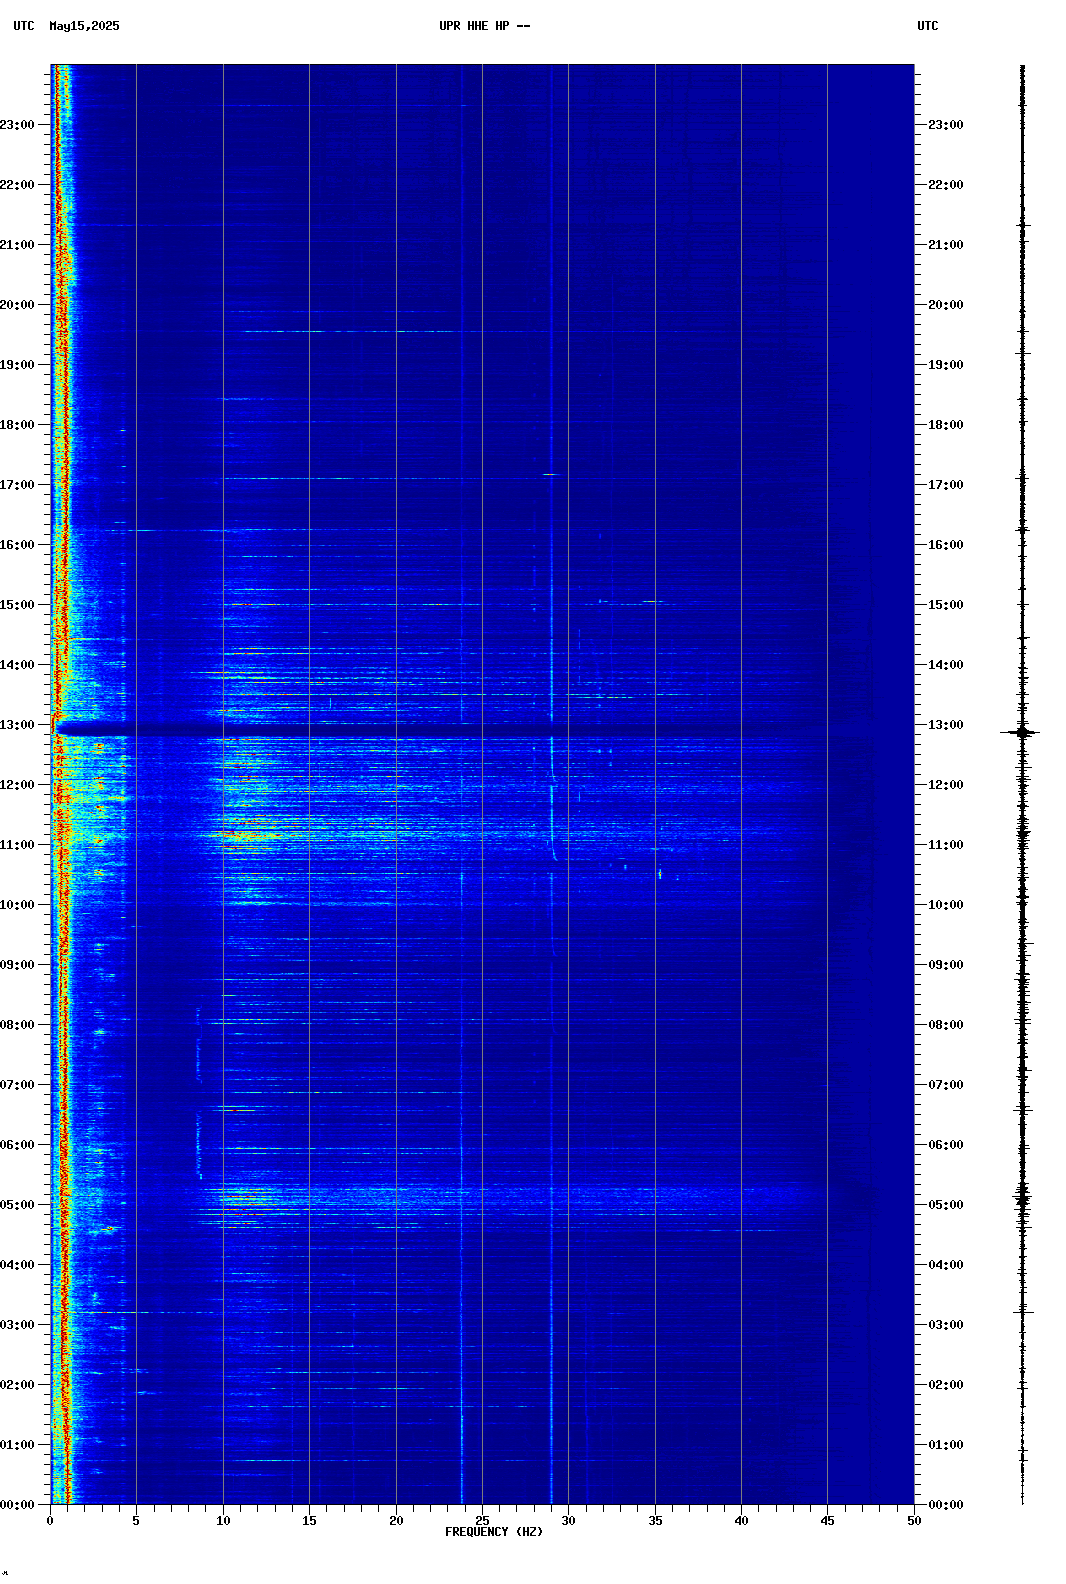Click the 15 Hz frequency tick label
The height and width of the screenshot is (1584, 1066).
309,1521
